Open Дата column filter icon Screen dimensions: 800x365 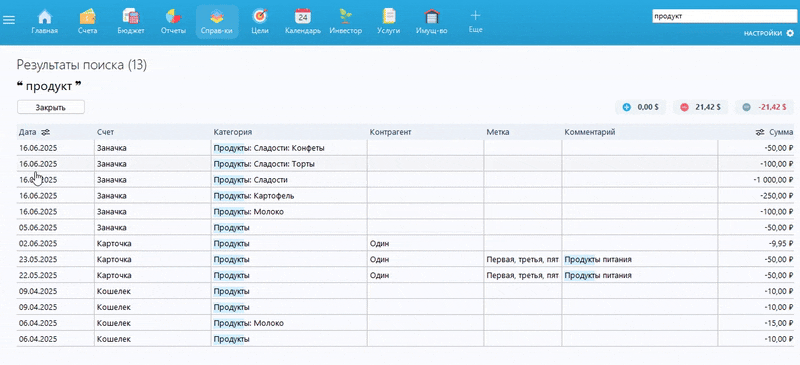point(45,132)
